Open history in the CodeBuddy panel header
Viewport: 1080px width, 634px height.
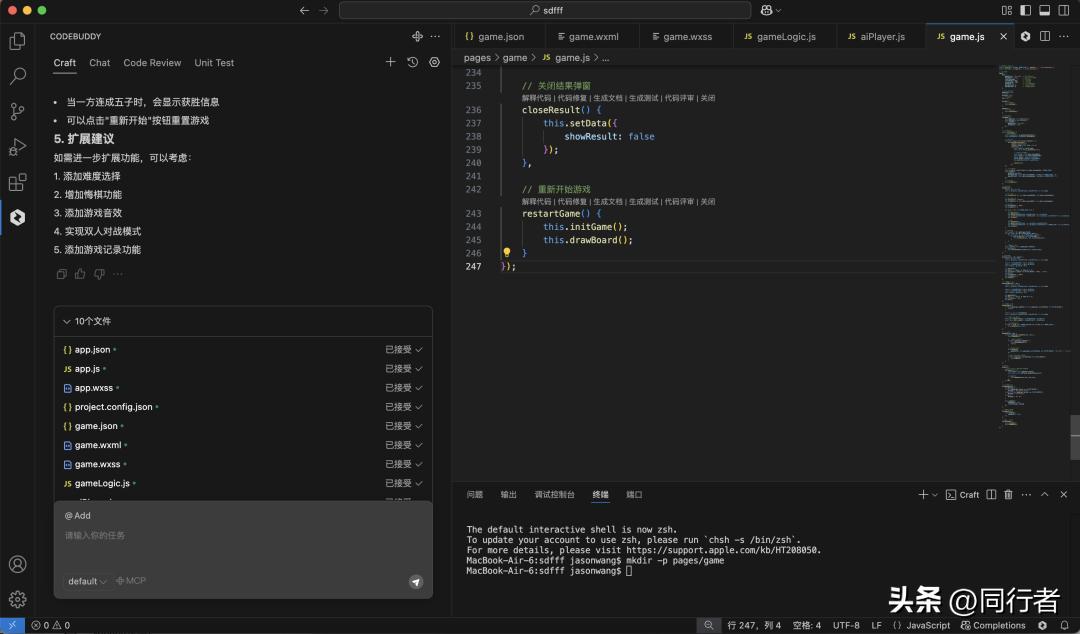pos(411,61)
